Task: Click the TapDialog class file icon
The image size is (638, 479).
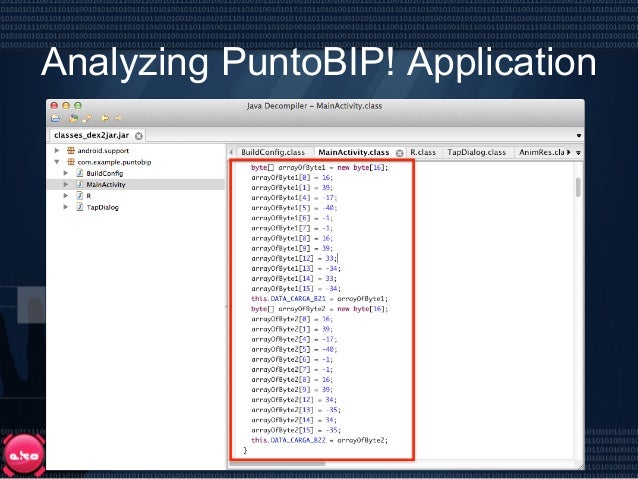Action: [x=80, y=208]
